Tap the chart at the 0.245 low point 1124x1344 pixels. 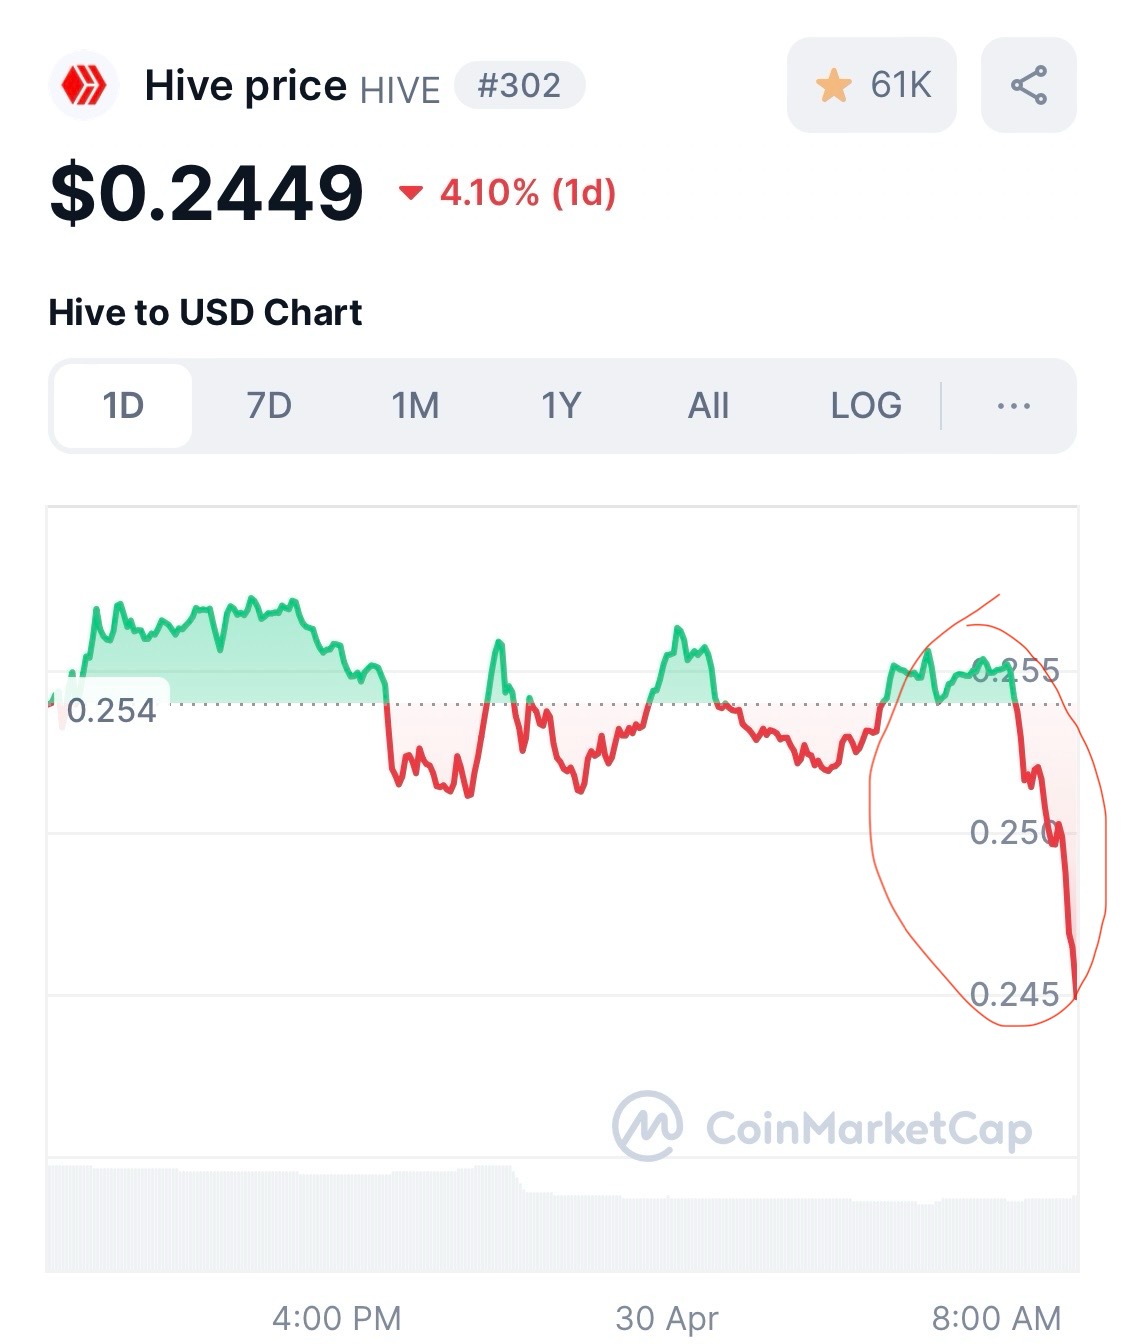(1074, 995)
